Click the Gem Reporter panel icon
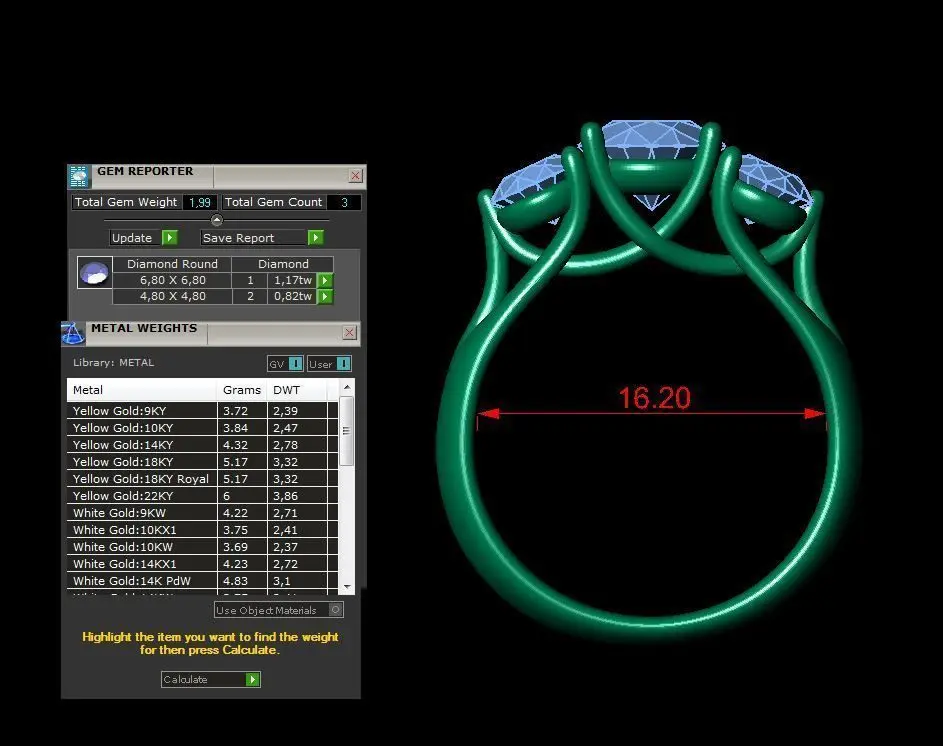This screenshot has width=943, height=746. coord(79,176)
